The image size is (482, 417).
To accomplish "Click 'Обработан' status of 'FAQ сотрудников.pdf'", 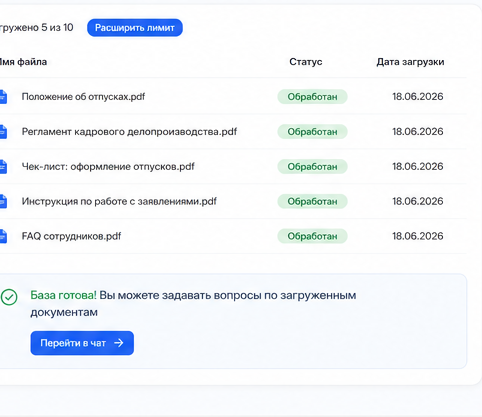I will coord(312,236).
